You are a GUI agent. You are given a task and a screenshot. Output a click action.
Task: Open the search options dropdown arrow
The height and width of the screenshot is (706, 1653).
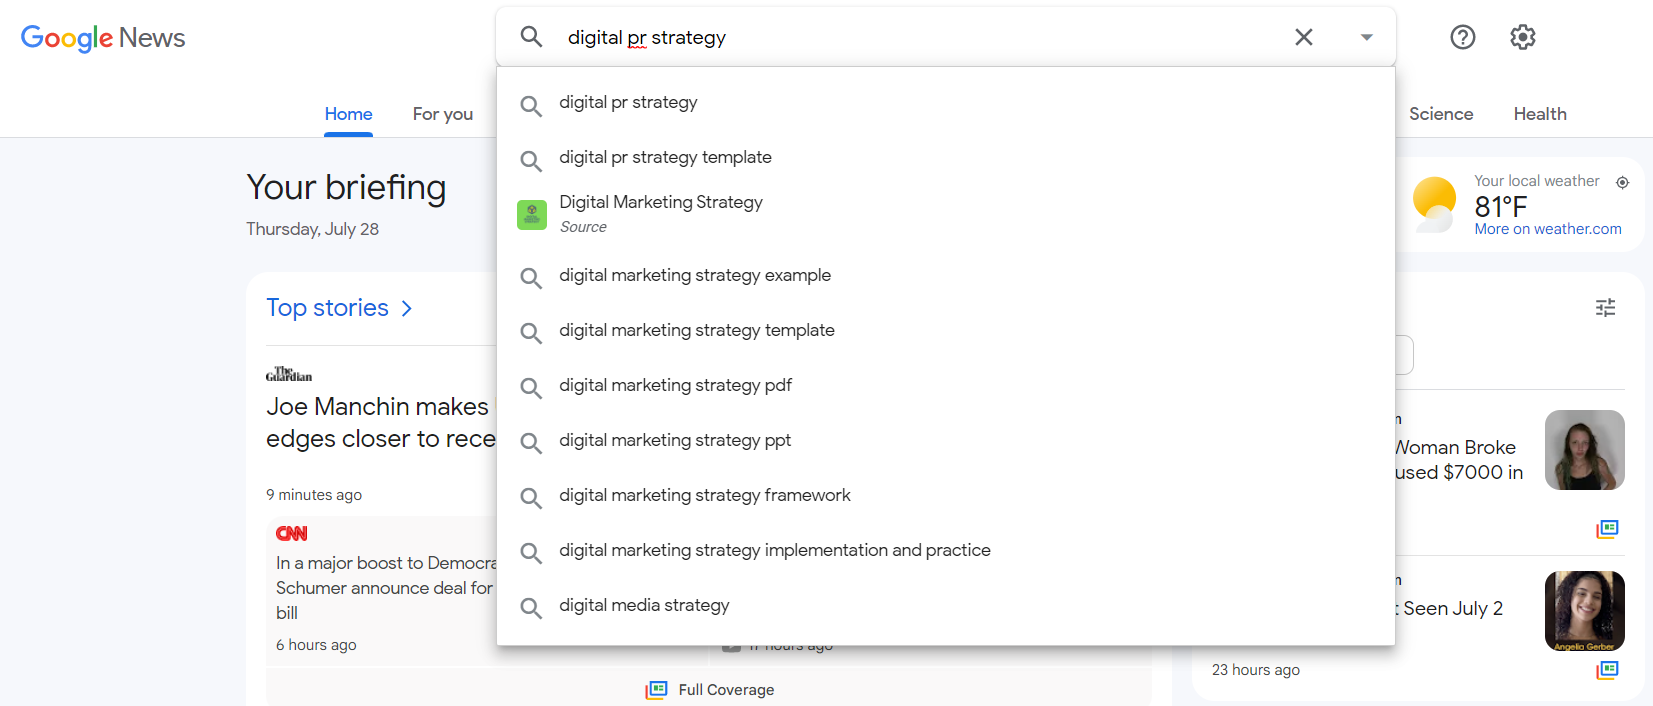point(1366,36)
